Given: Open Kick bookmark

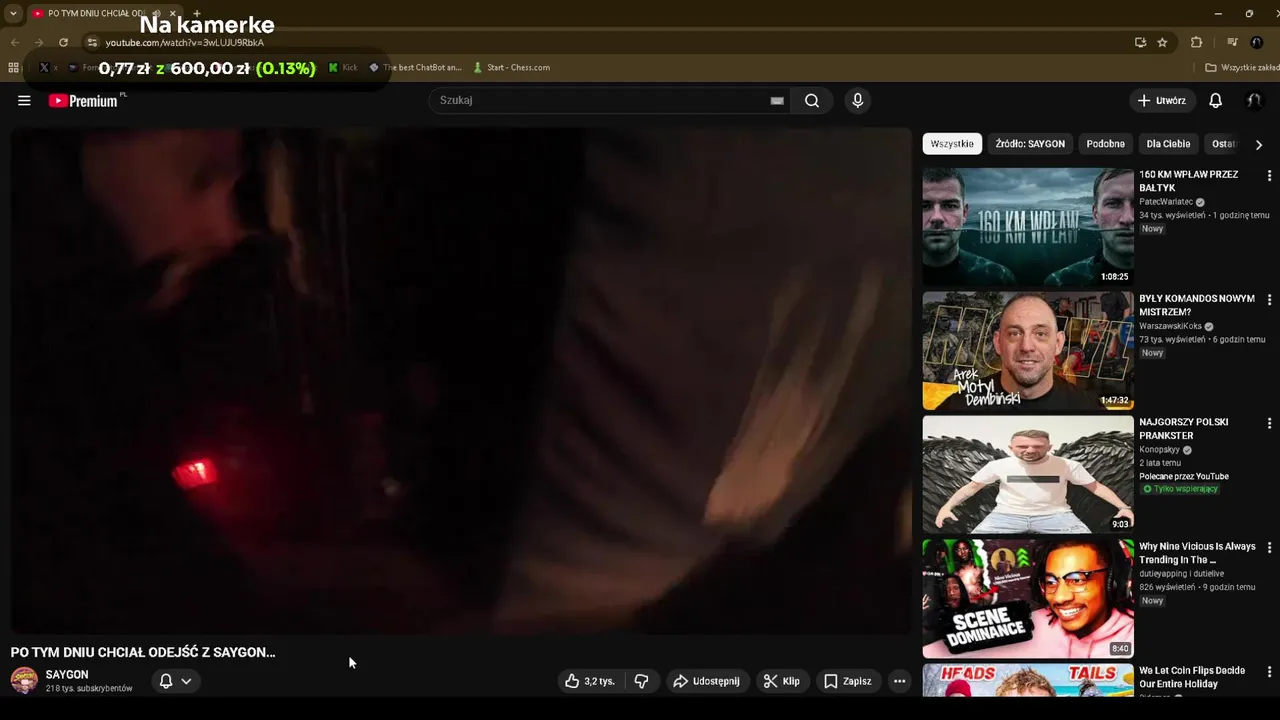Looking at the screenshot, I should [x=343, y=67].
